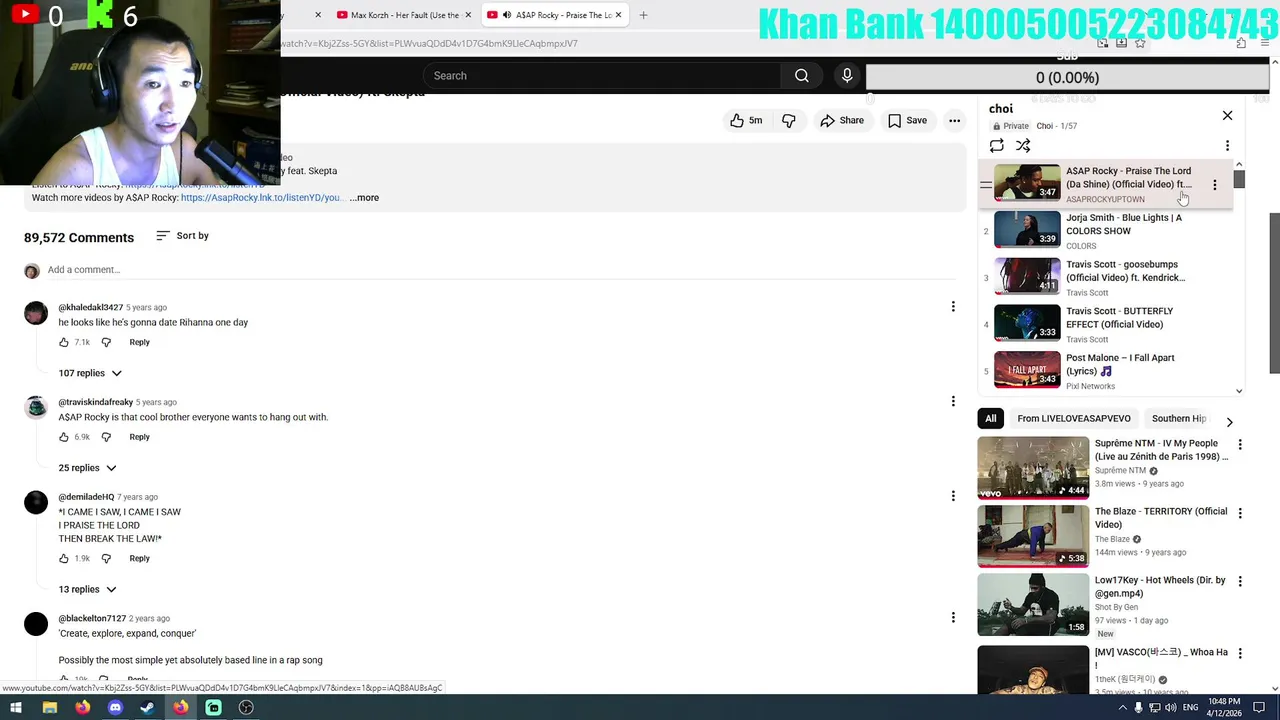Select the All filter chip
The image size is (1280, 720).
990,419
